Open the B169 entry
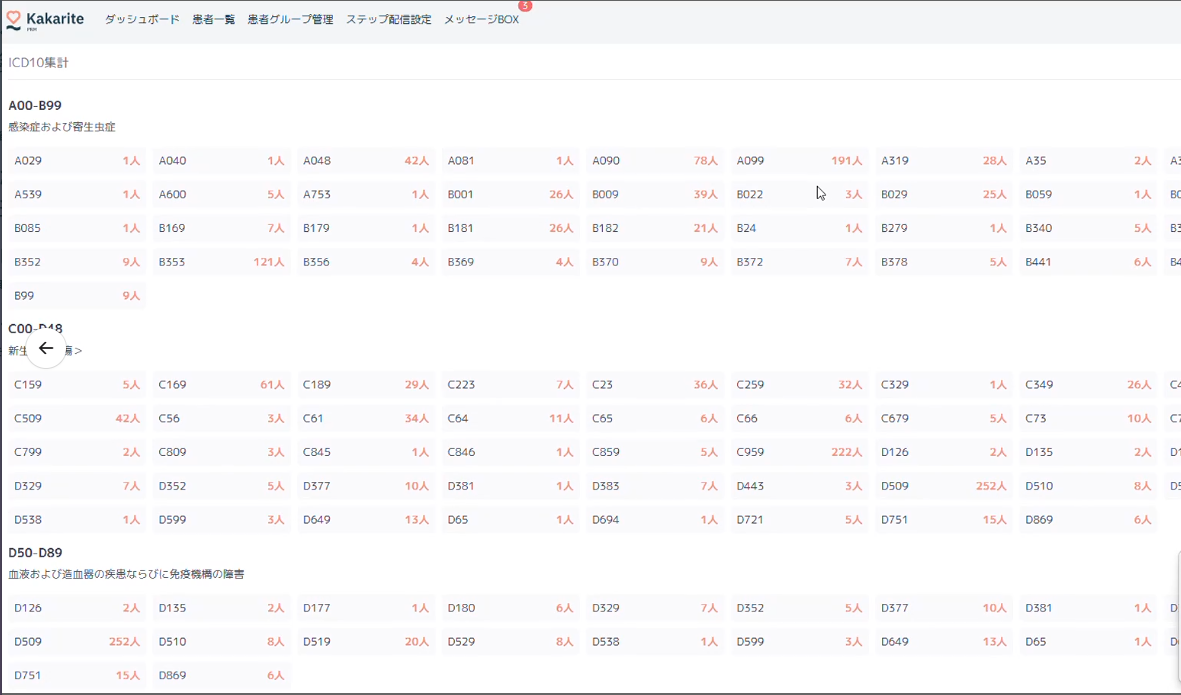 point(221,228)
